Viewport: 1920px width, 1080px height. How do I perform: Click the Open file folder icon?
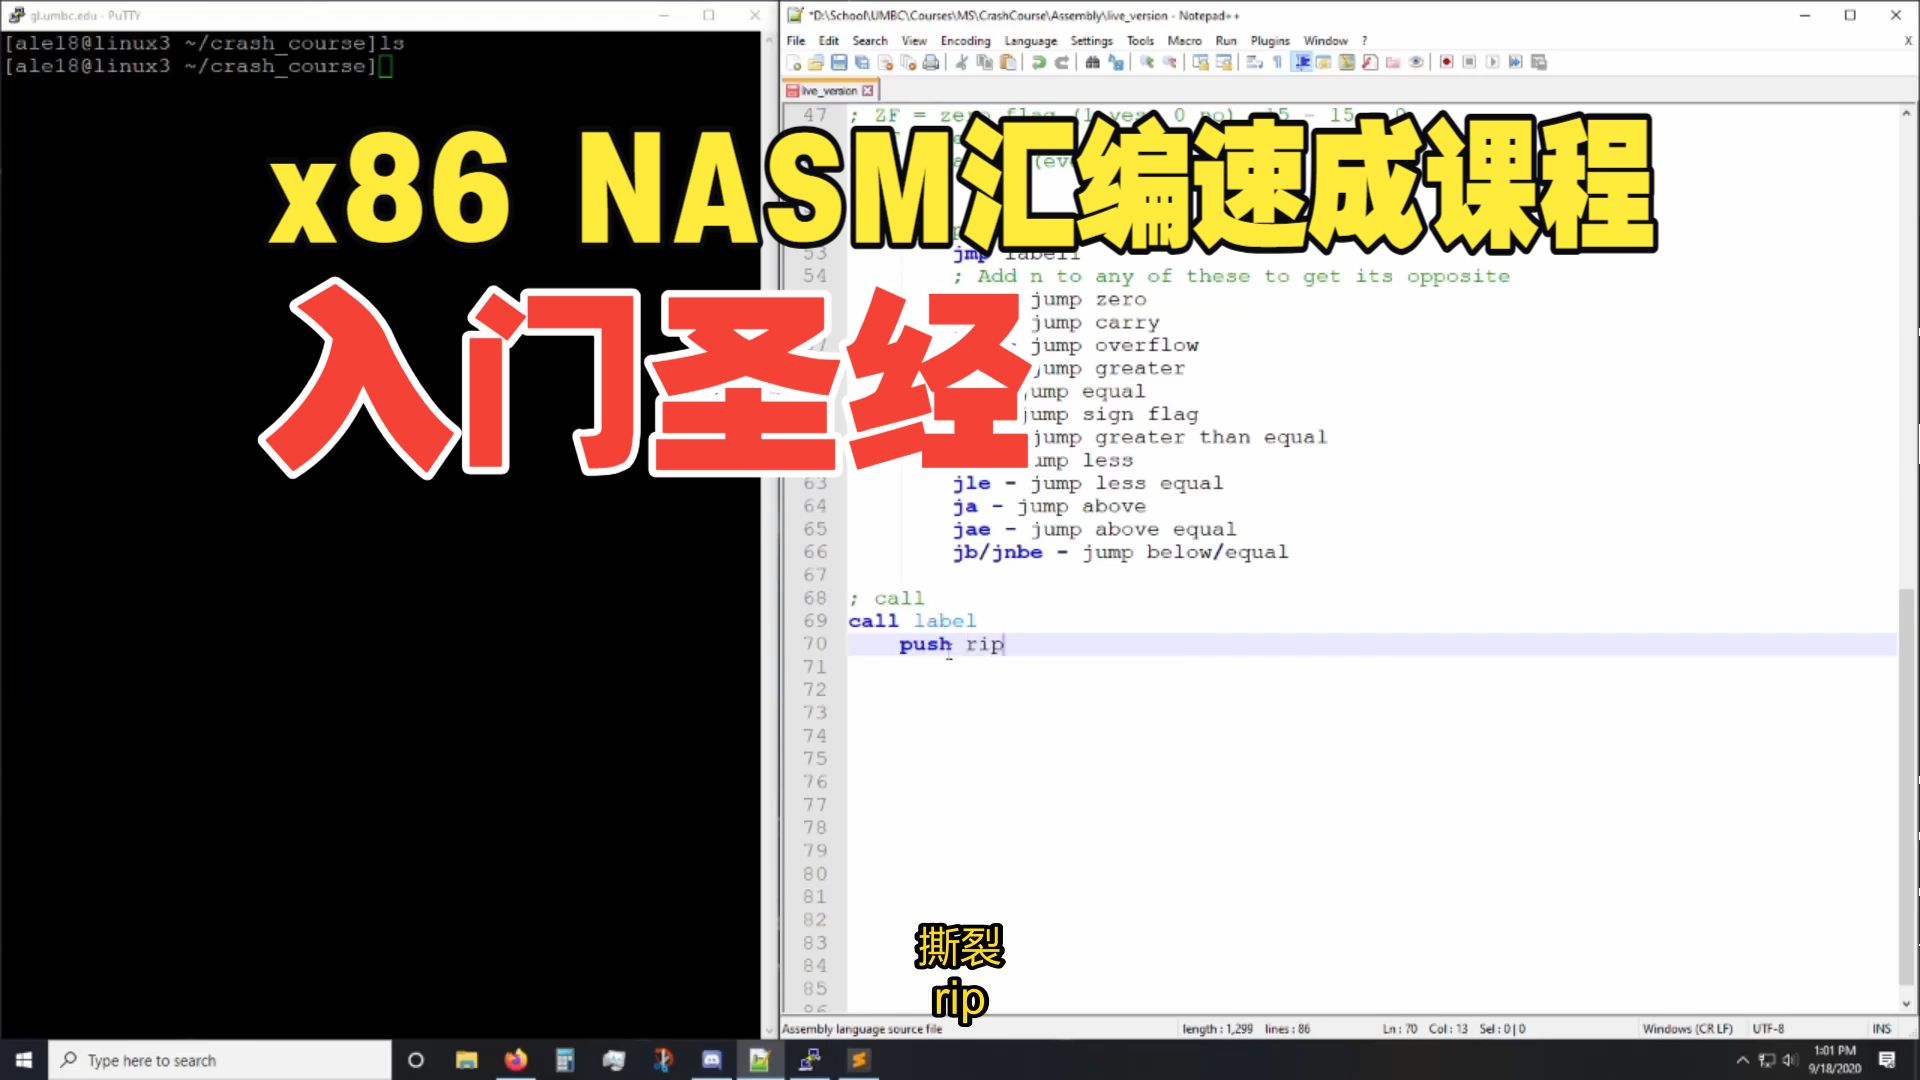816,62
